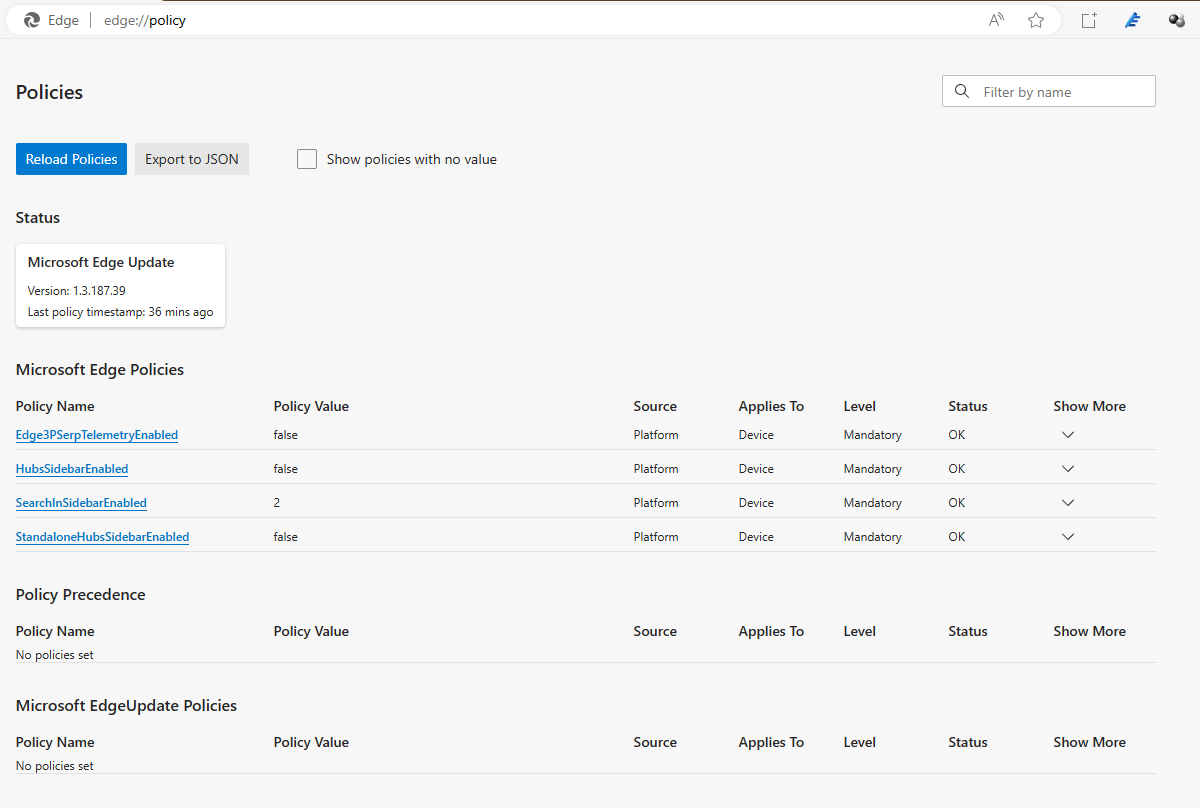Click Show More header in Edge Policies table

[1089, 406]
